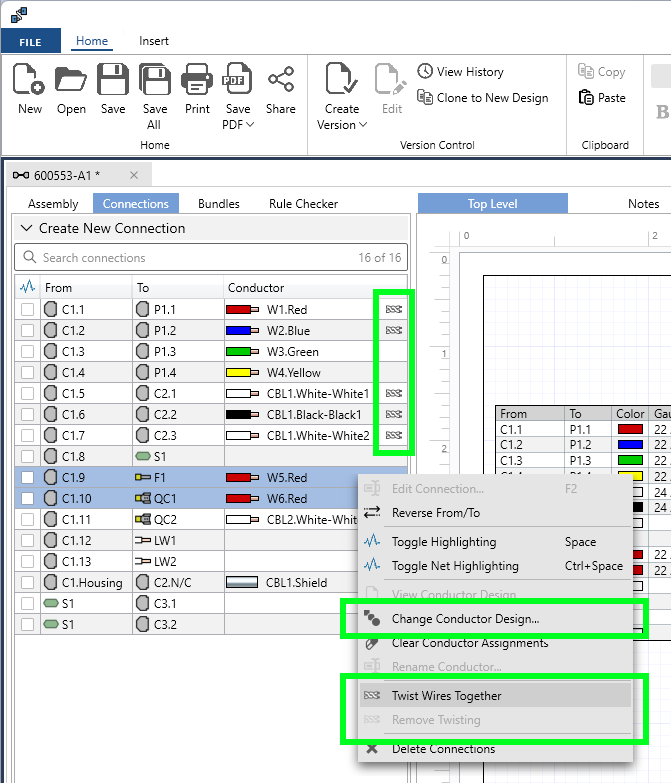Check the checkbox for row C1.3
The width and height of the screenshot is (671, 783).
pyautogui.click(x=27, y=352)
